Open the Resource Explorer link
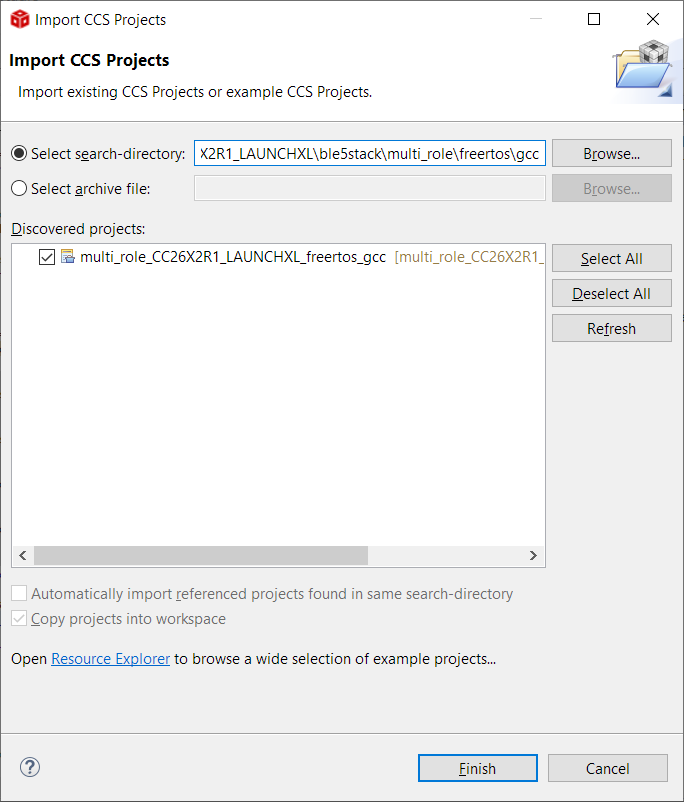Viewport: 684px width, 802px height. (110, 658)
